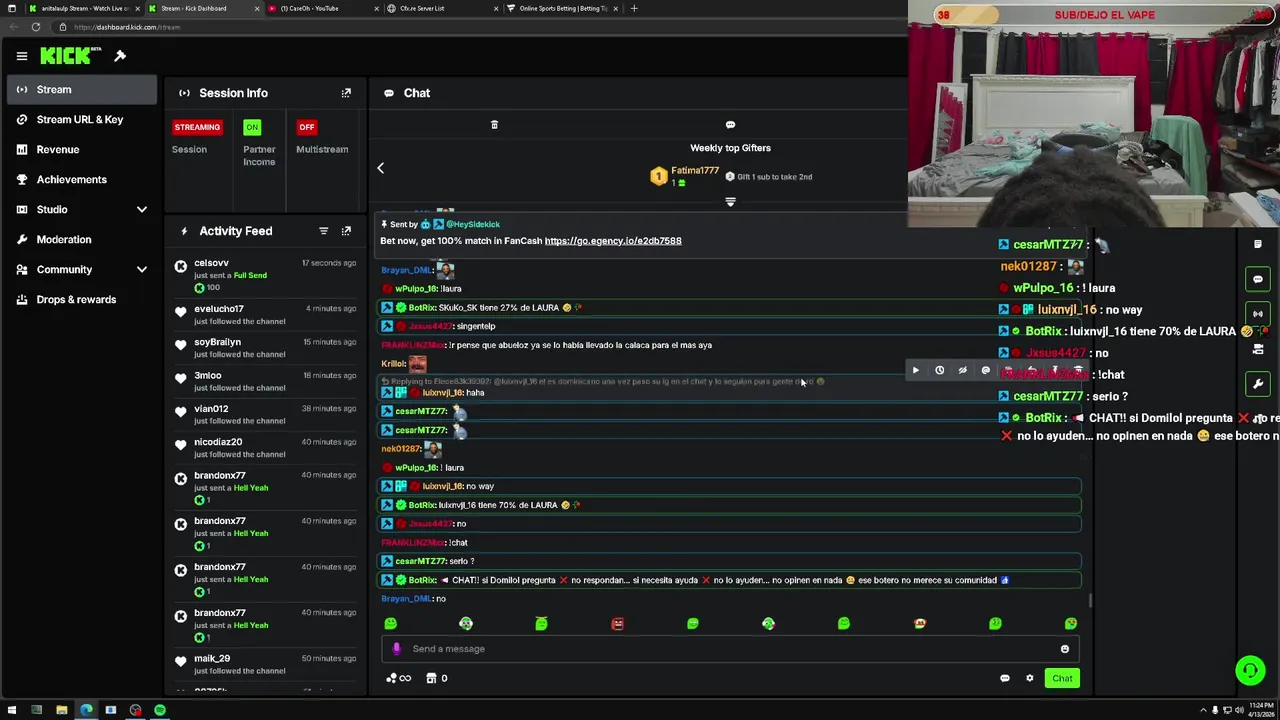Open the Spotify taskbar icon
Viewport: 1280px width, 720px height.
(x=160, y=711)
